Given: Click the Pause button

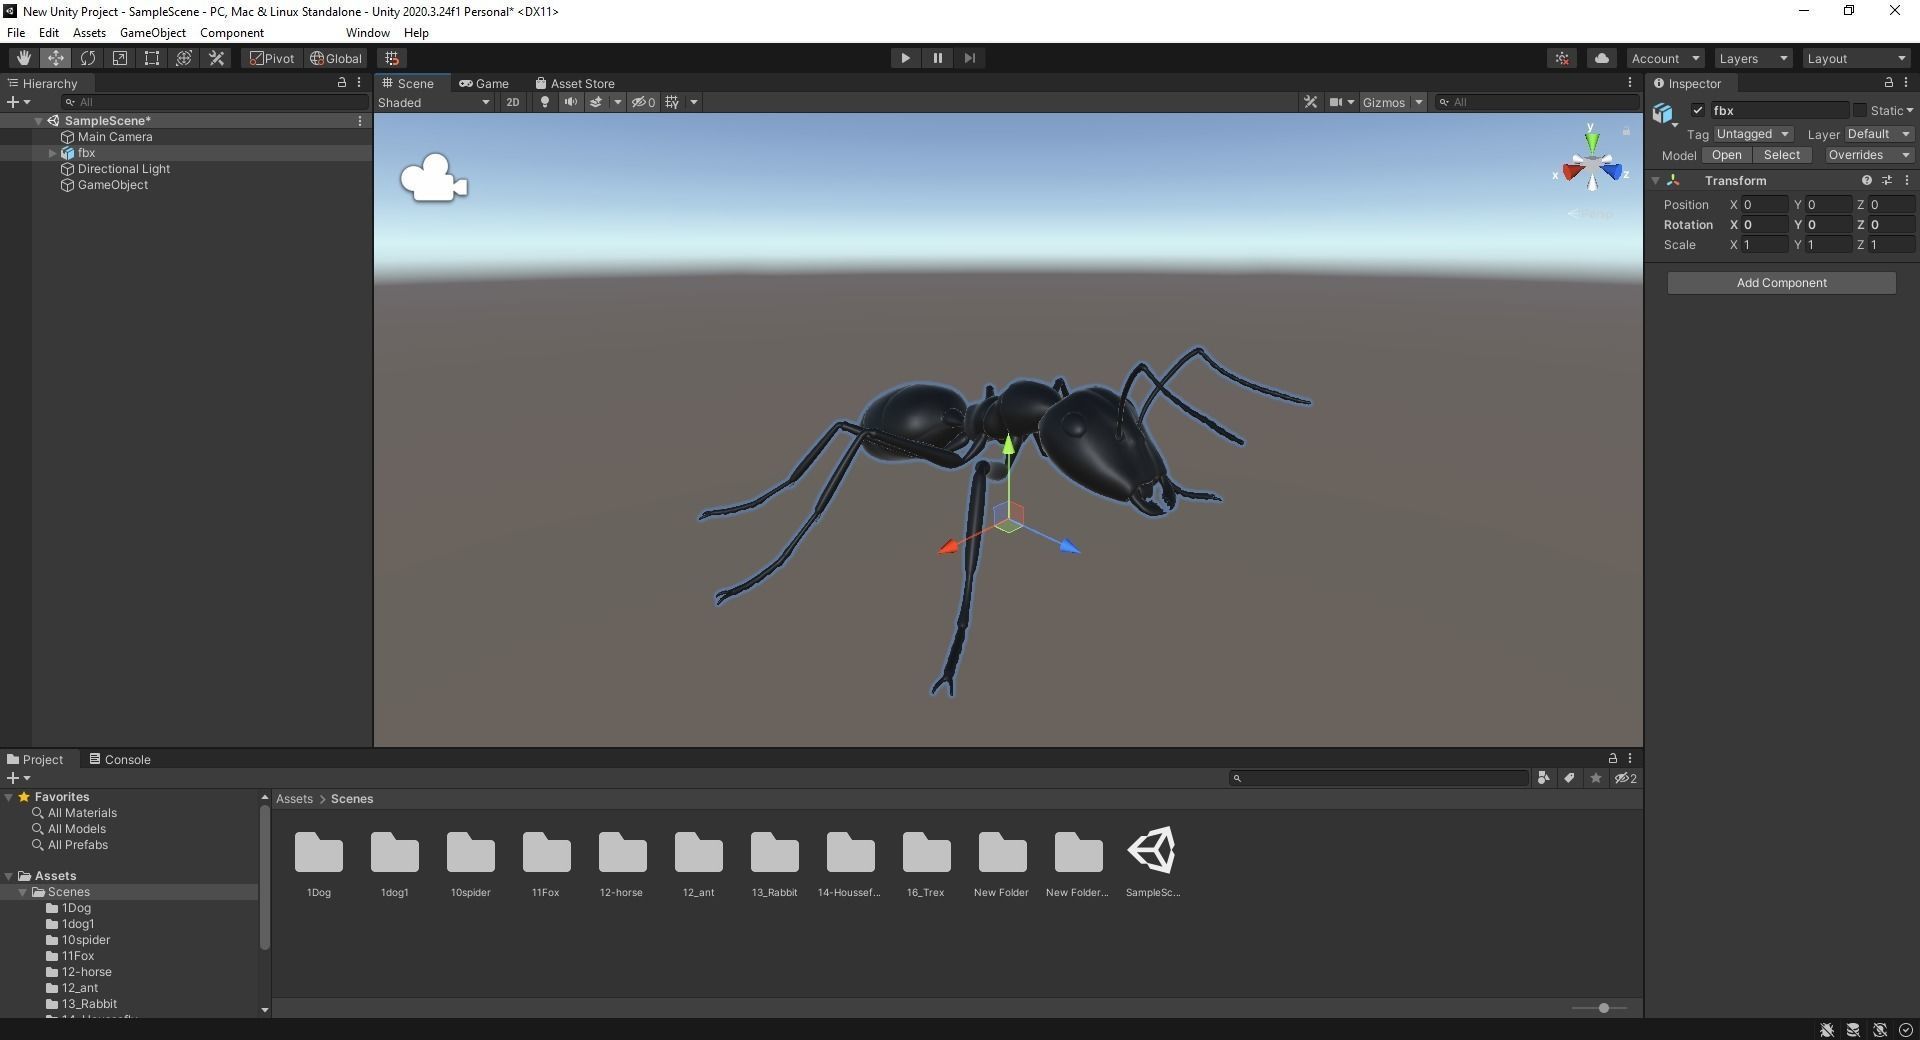Looking at the screenshot, I should (937, 58).
